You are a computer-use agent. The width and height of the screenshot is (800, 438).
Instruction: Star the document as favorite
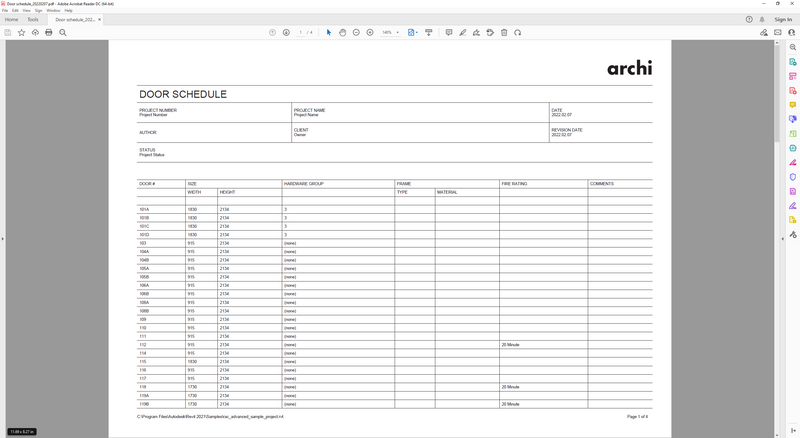click(21, 32)
